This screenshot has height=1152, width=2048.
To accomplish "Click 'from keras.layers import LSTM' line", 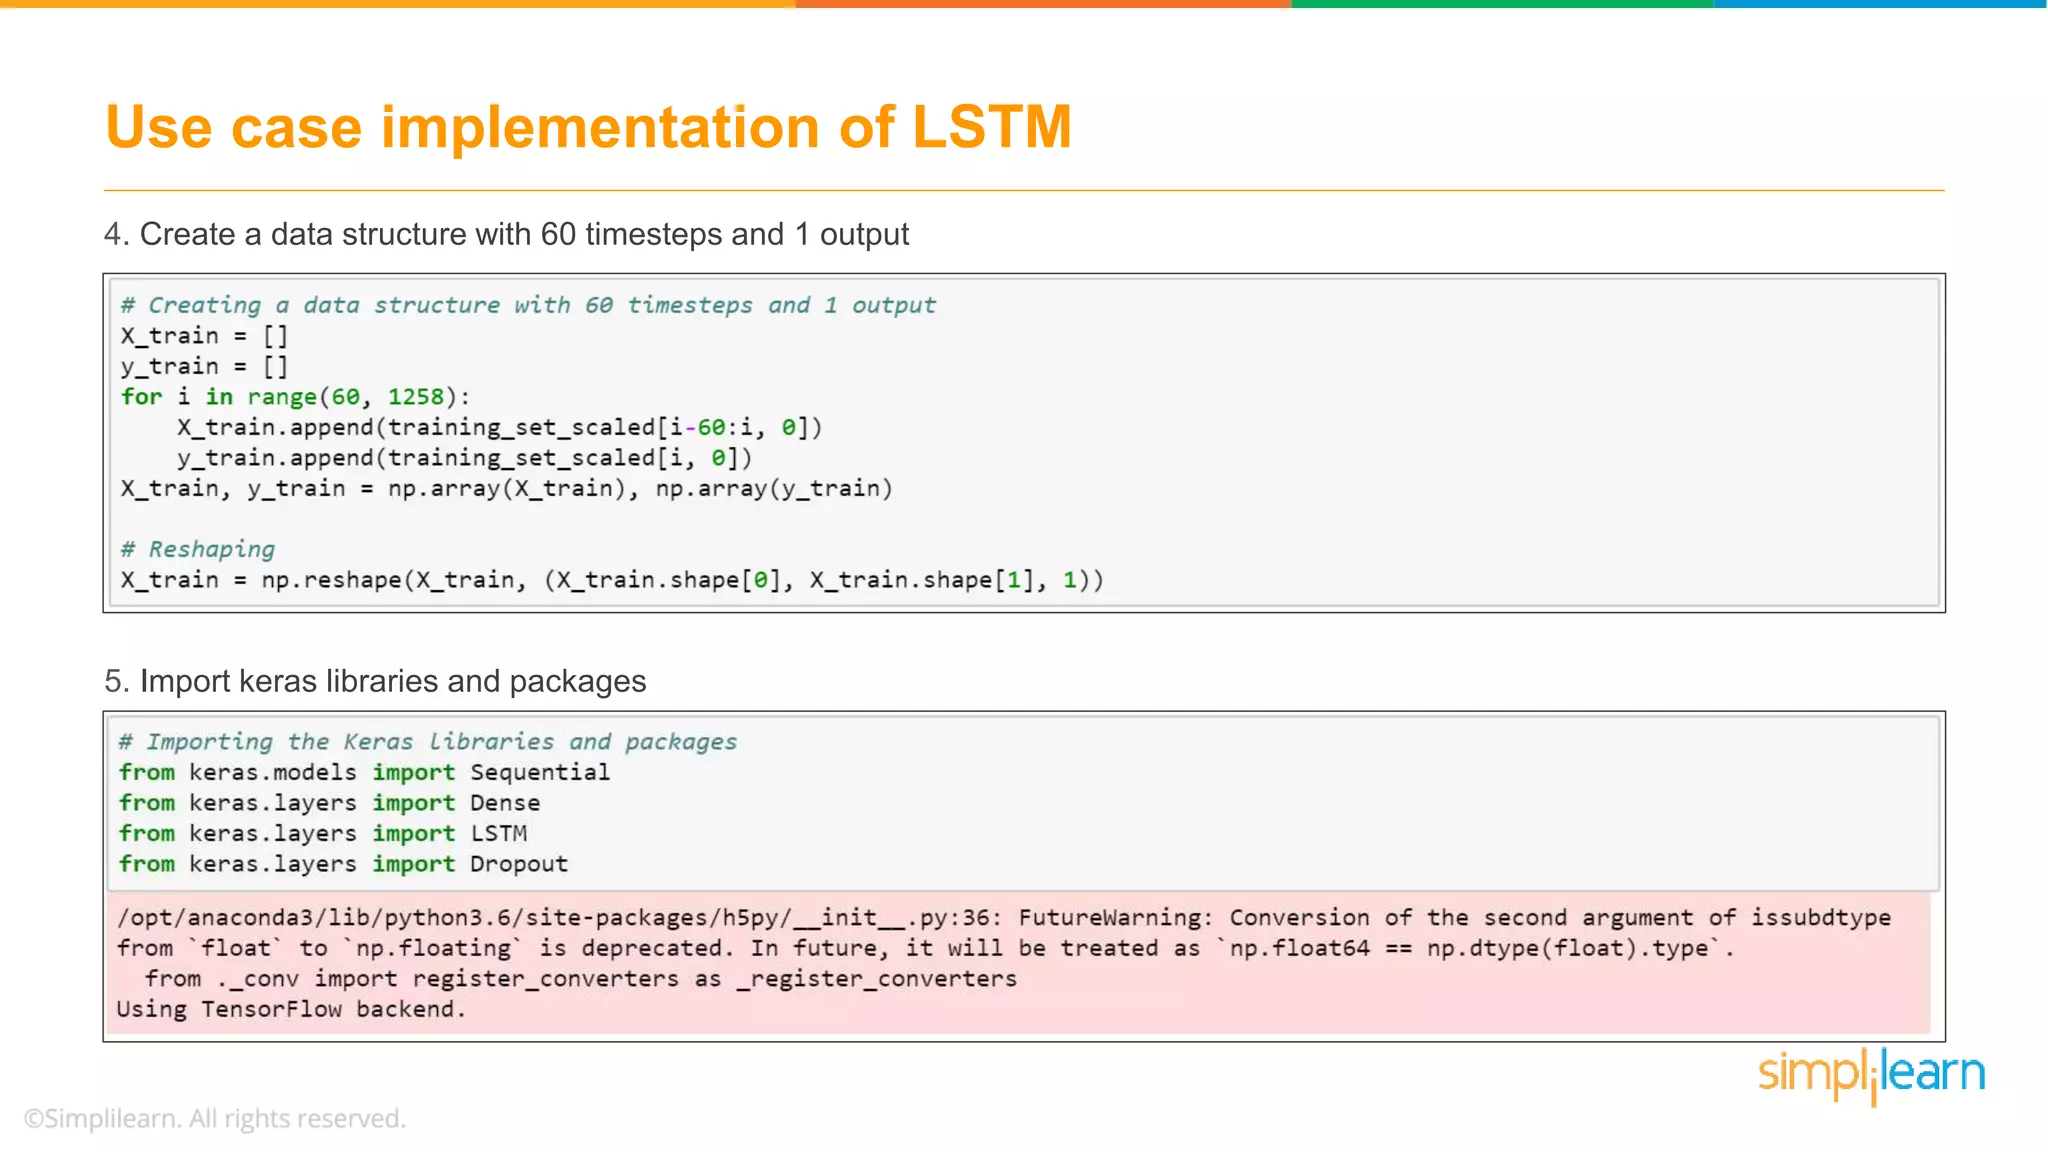I will [322, 834].
